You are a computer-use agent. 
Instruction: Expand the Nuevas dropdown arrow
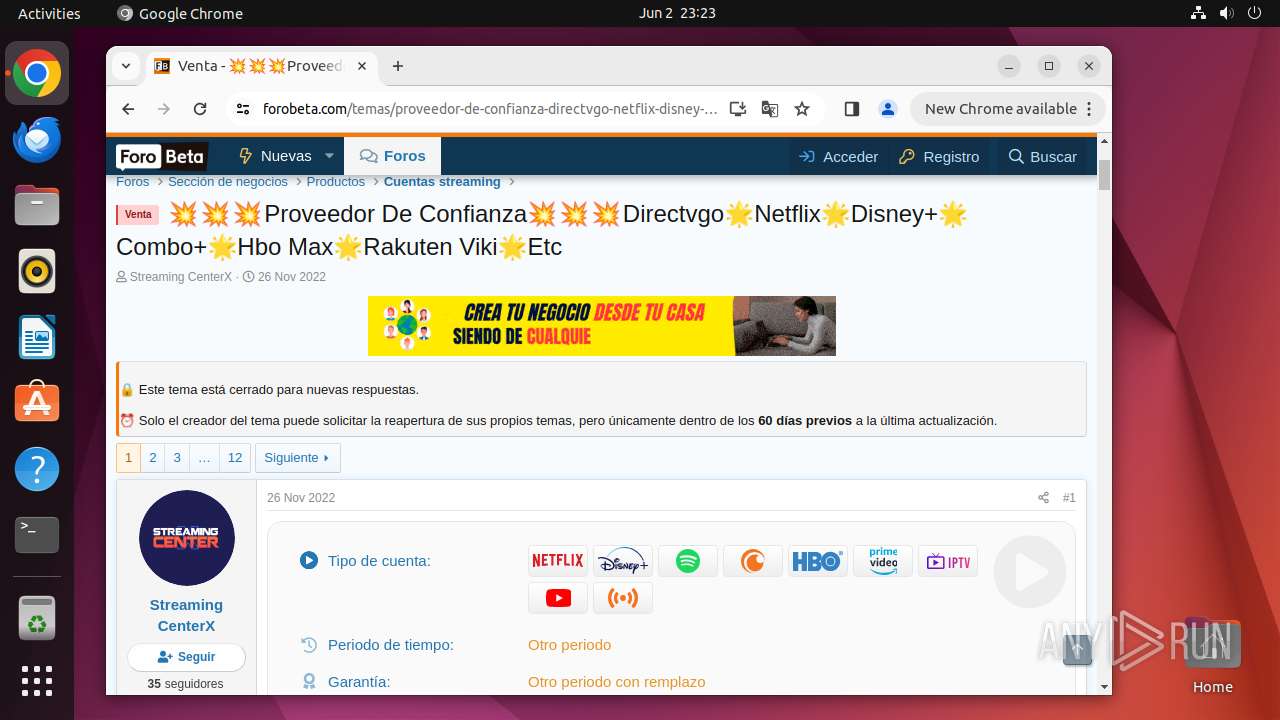(329, 156)
